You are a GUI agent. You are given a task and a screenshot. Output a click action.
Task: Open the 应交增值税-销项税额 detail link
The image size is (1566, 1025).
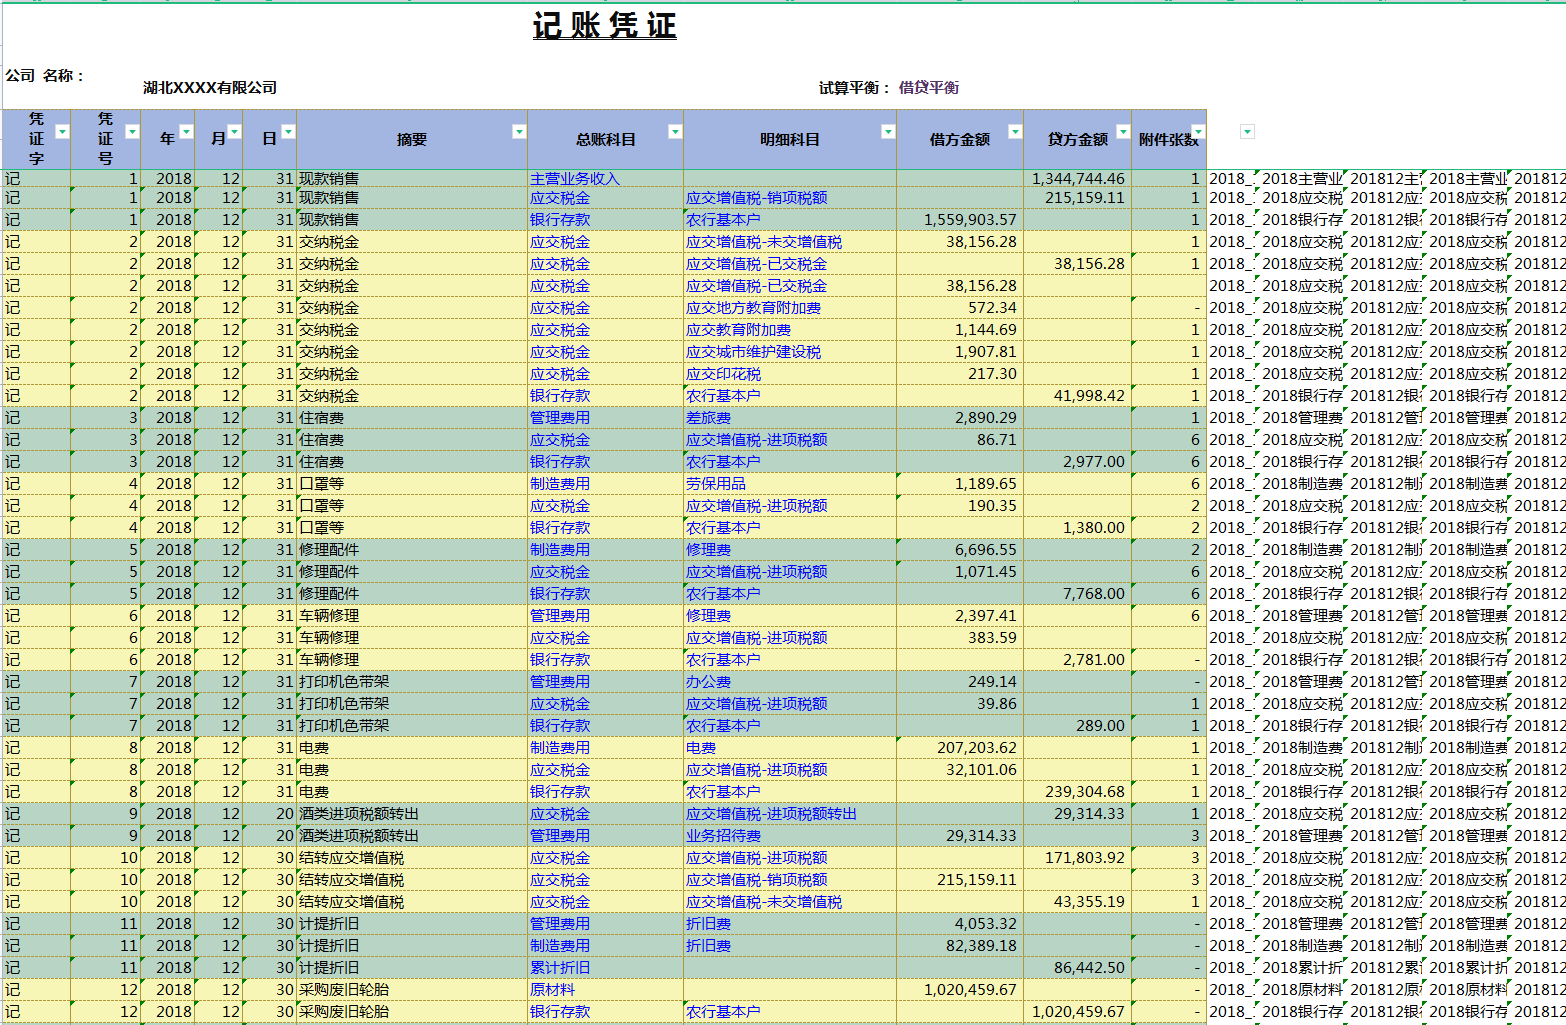(x=756, y=197)
